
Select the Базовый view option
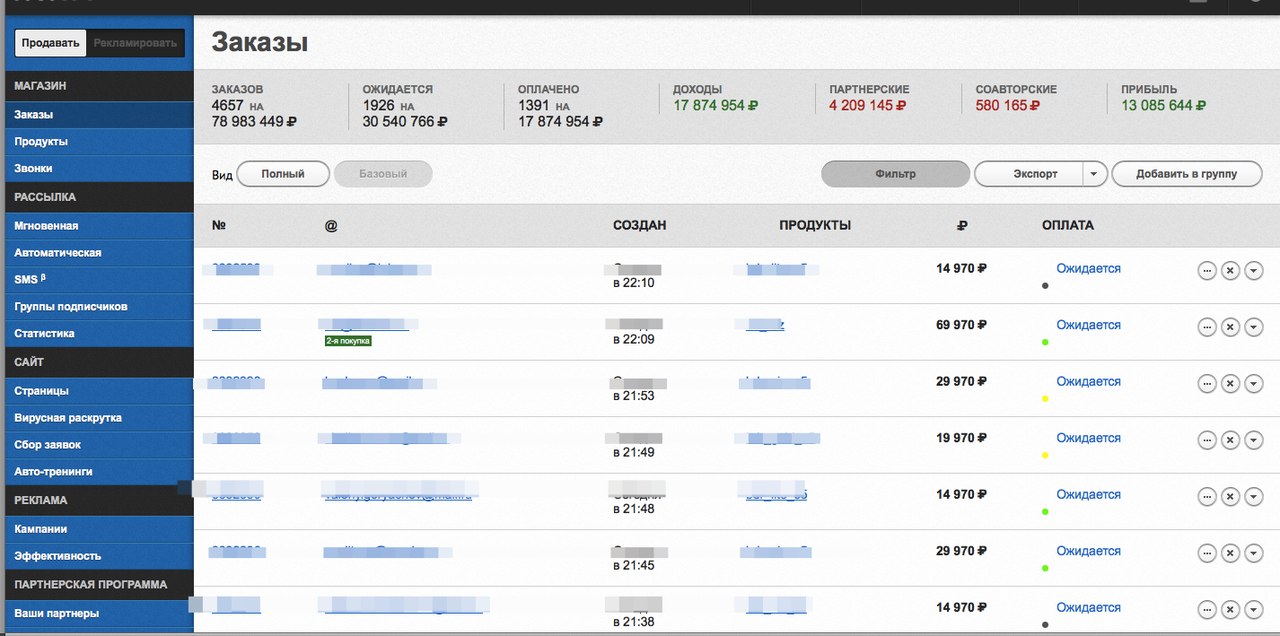coord(383,174)
